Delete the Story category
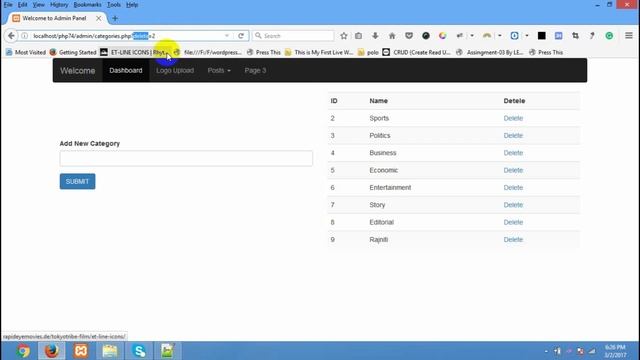The image size is (640, 360). [513, 205]
